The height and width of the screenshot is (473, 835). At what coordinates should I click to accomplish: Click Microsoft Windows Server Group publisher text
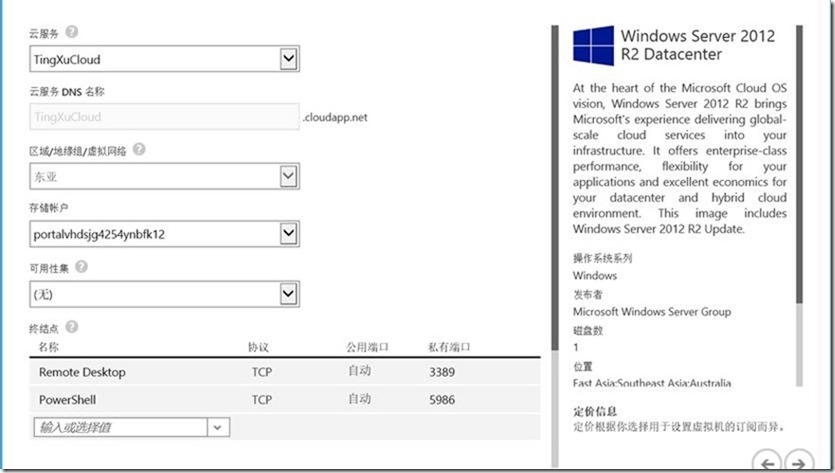tap(652, 312)
